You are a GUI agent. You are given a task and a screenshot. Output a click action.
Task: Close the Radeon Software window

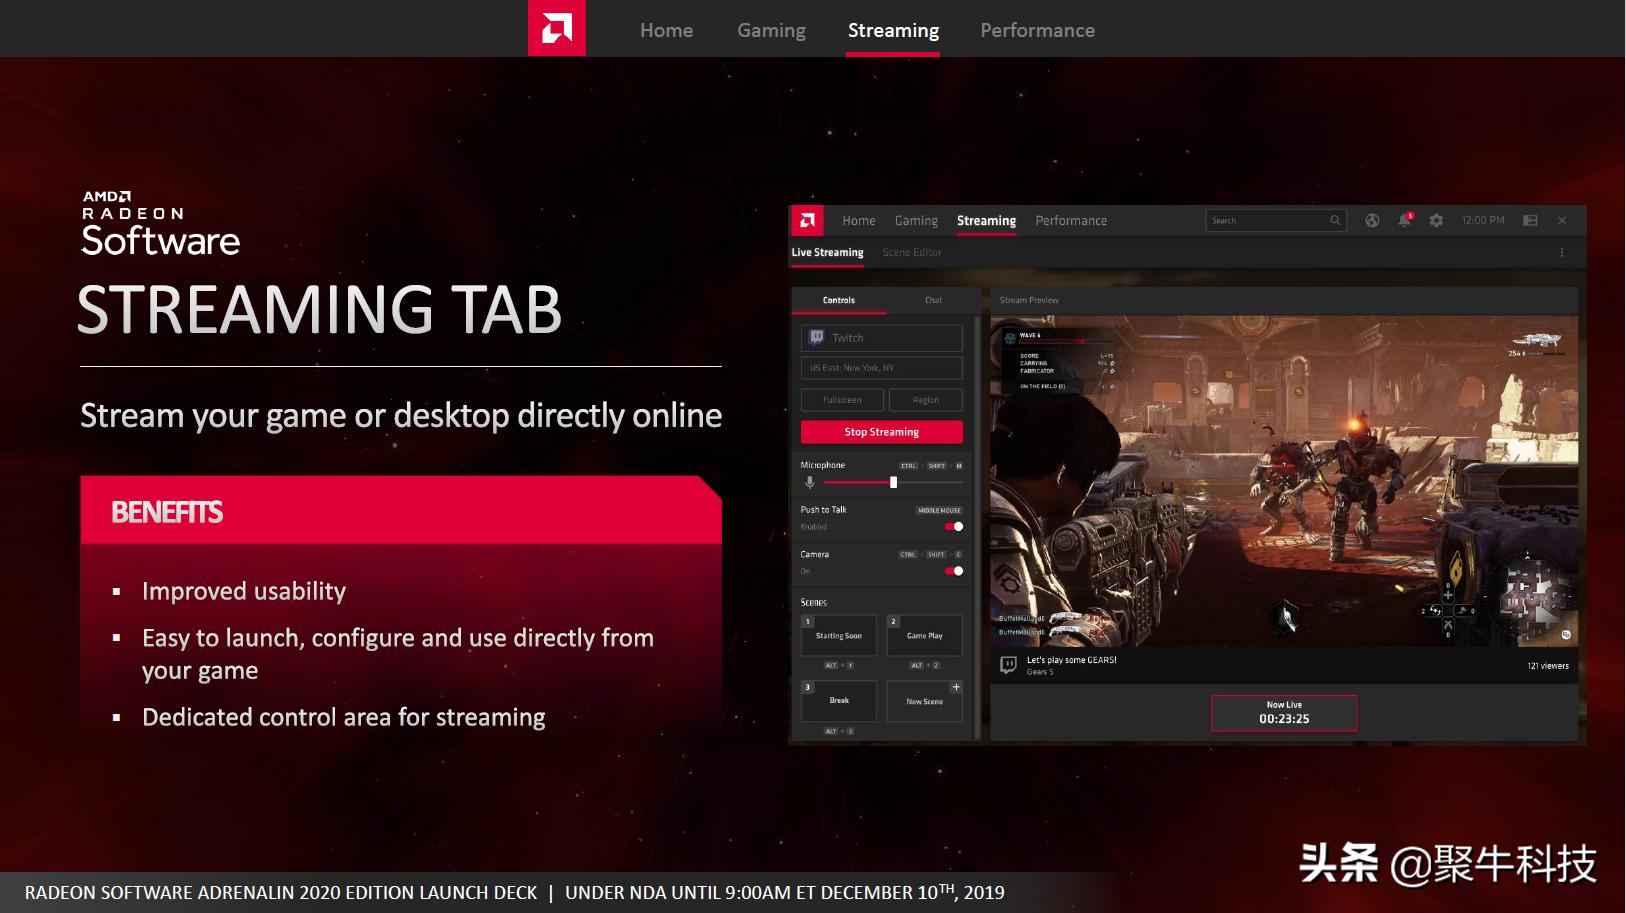pos(1562,220)
